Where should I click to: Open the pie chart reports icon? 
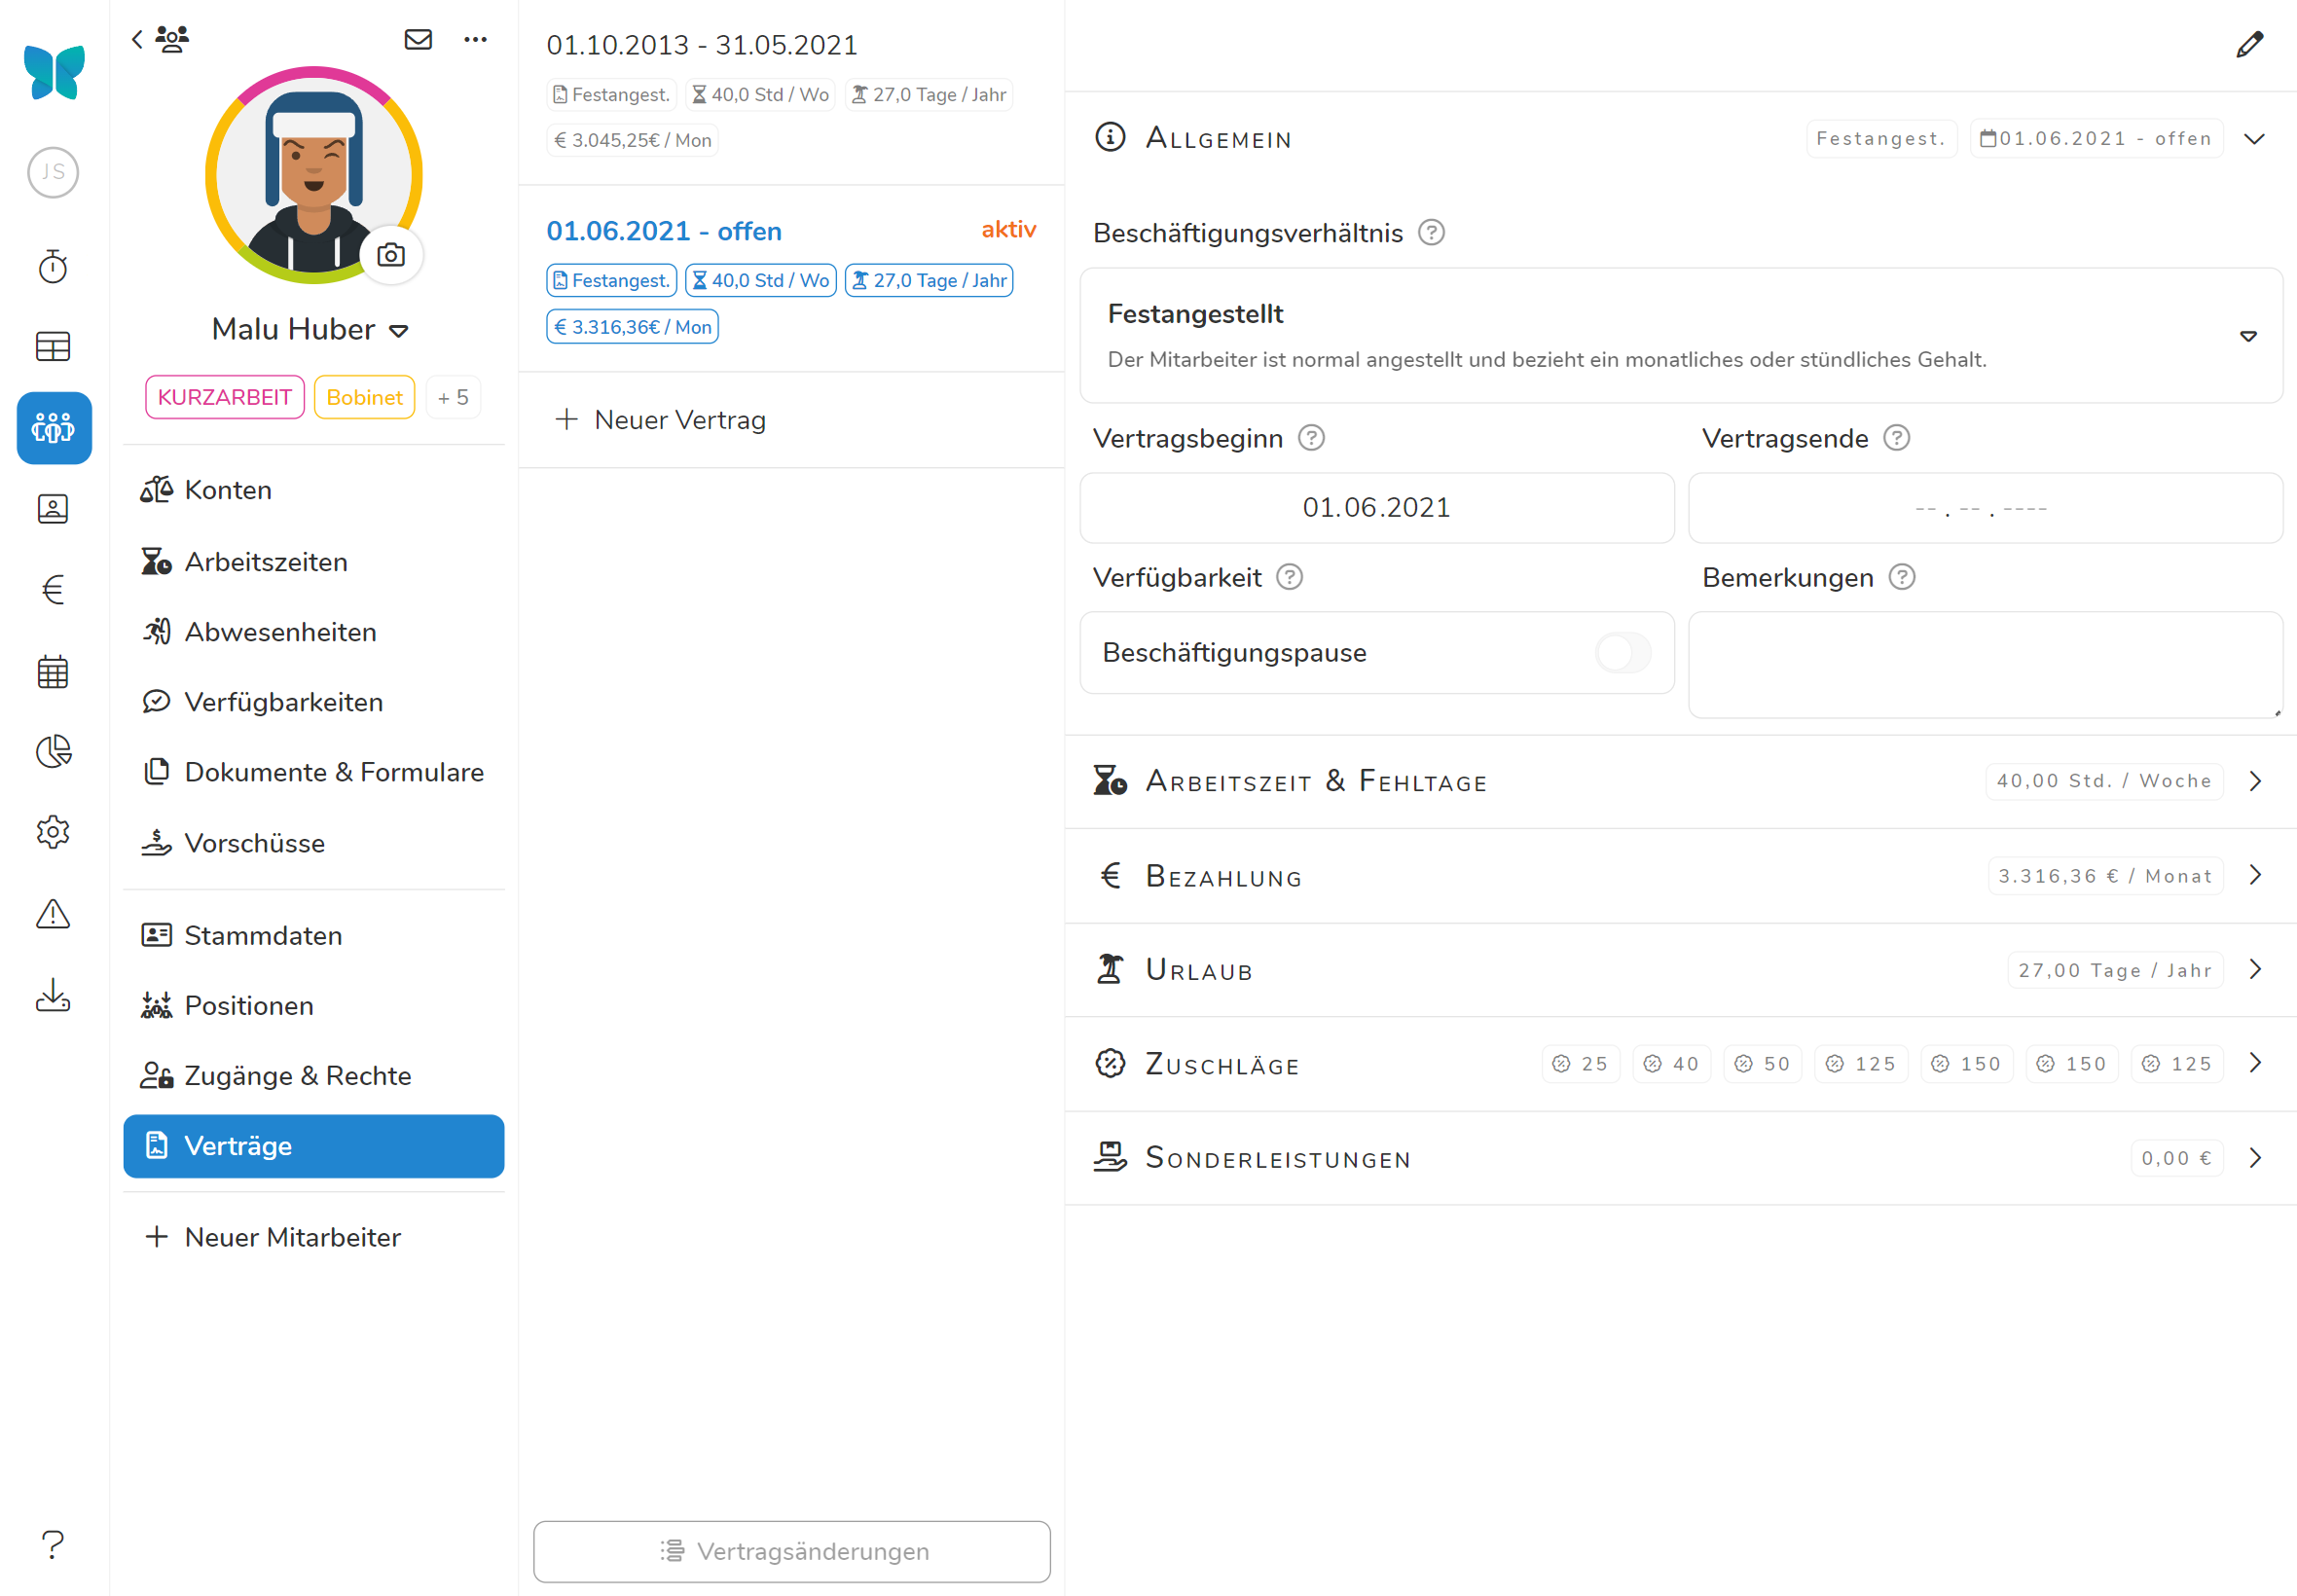(53, 752)
